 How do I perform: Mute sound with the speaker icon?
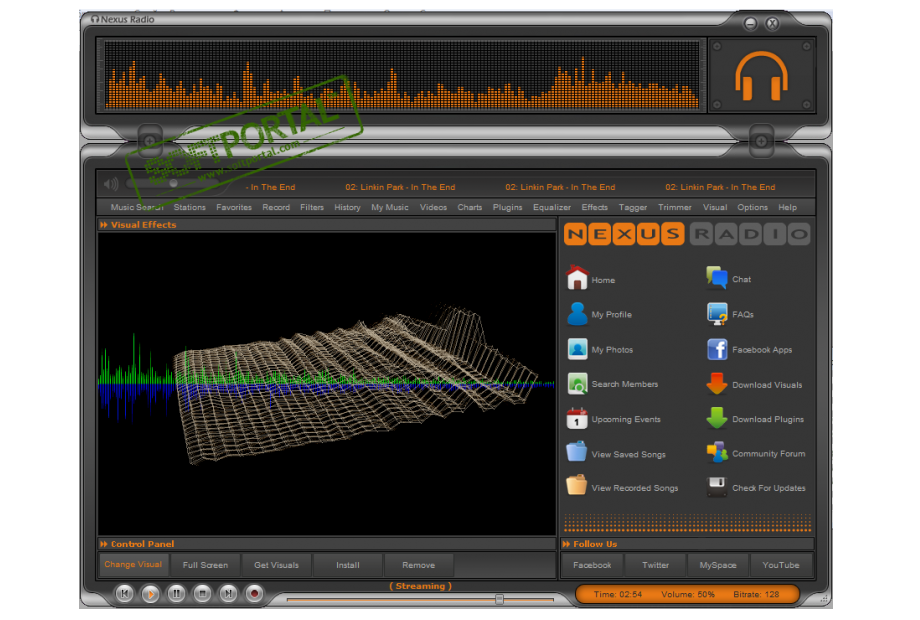pyautogui.click(x=111, y=184)
